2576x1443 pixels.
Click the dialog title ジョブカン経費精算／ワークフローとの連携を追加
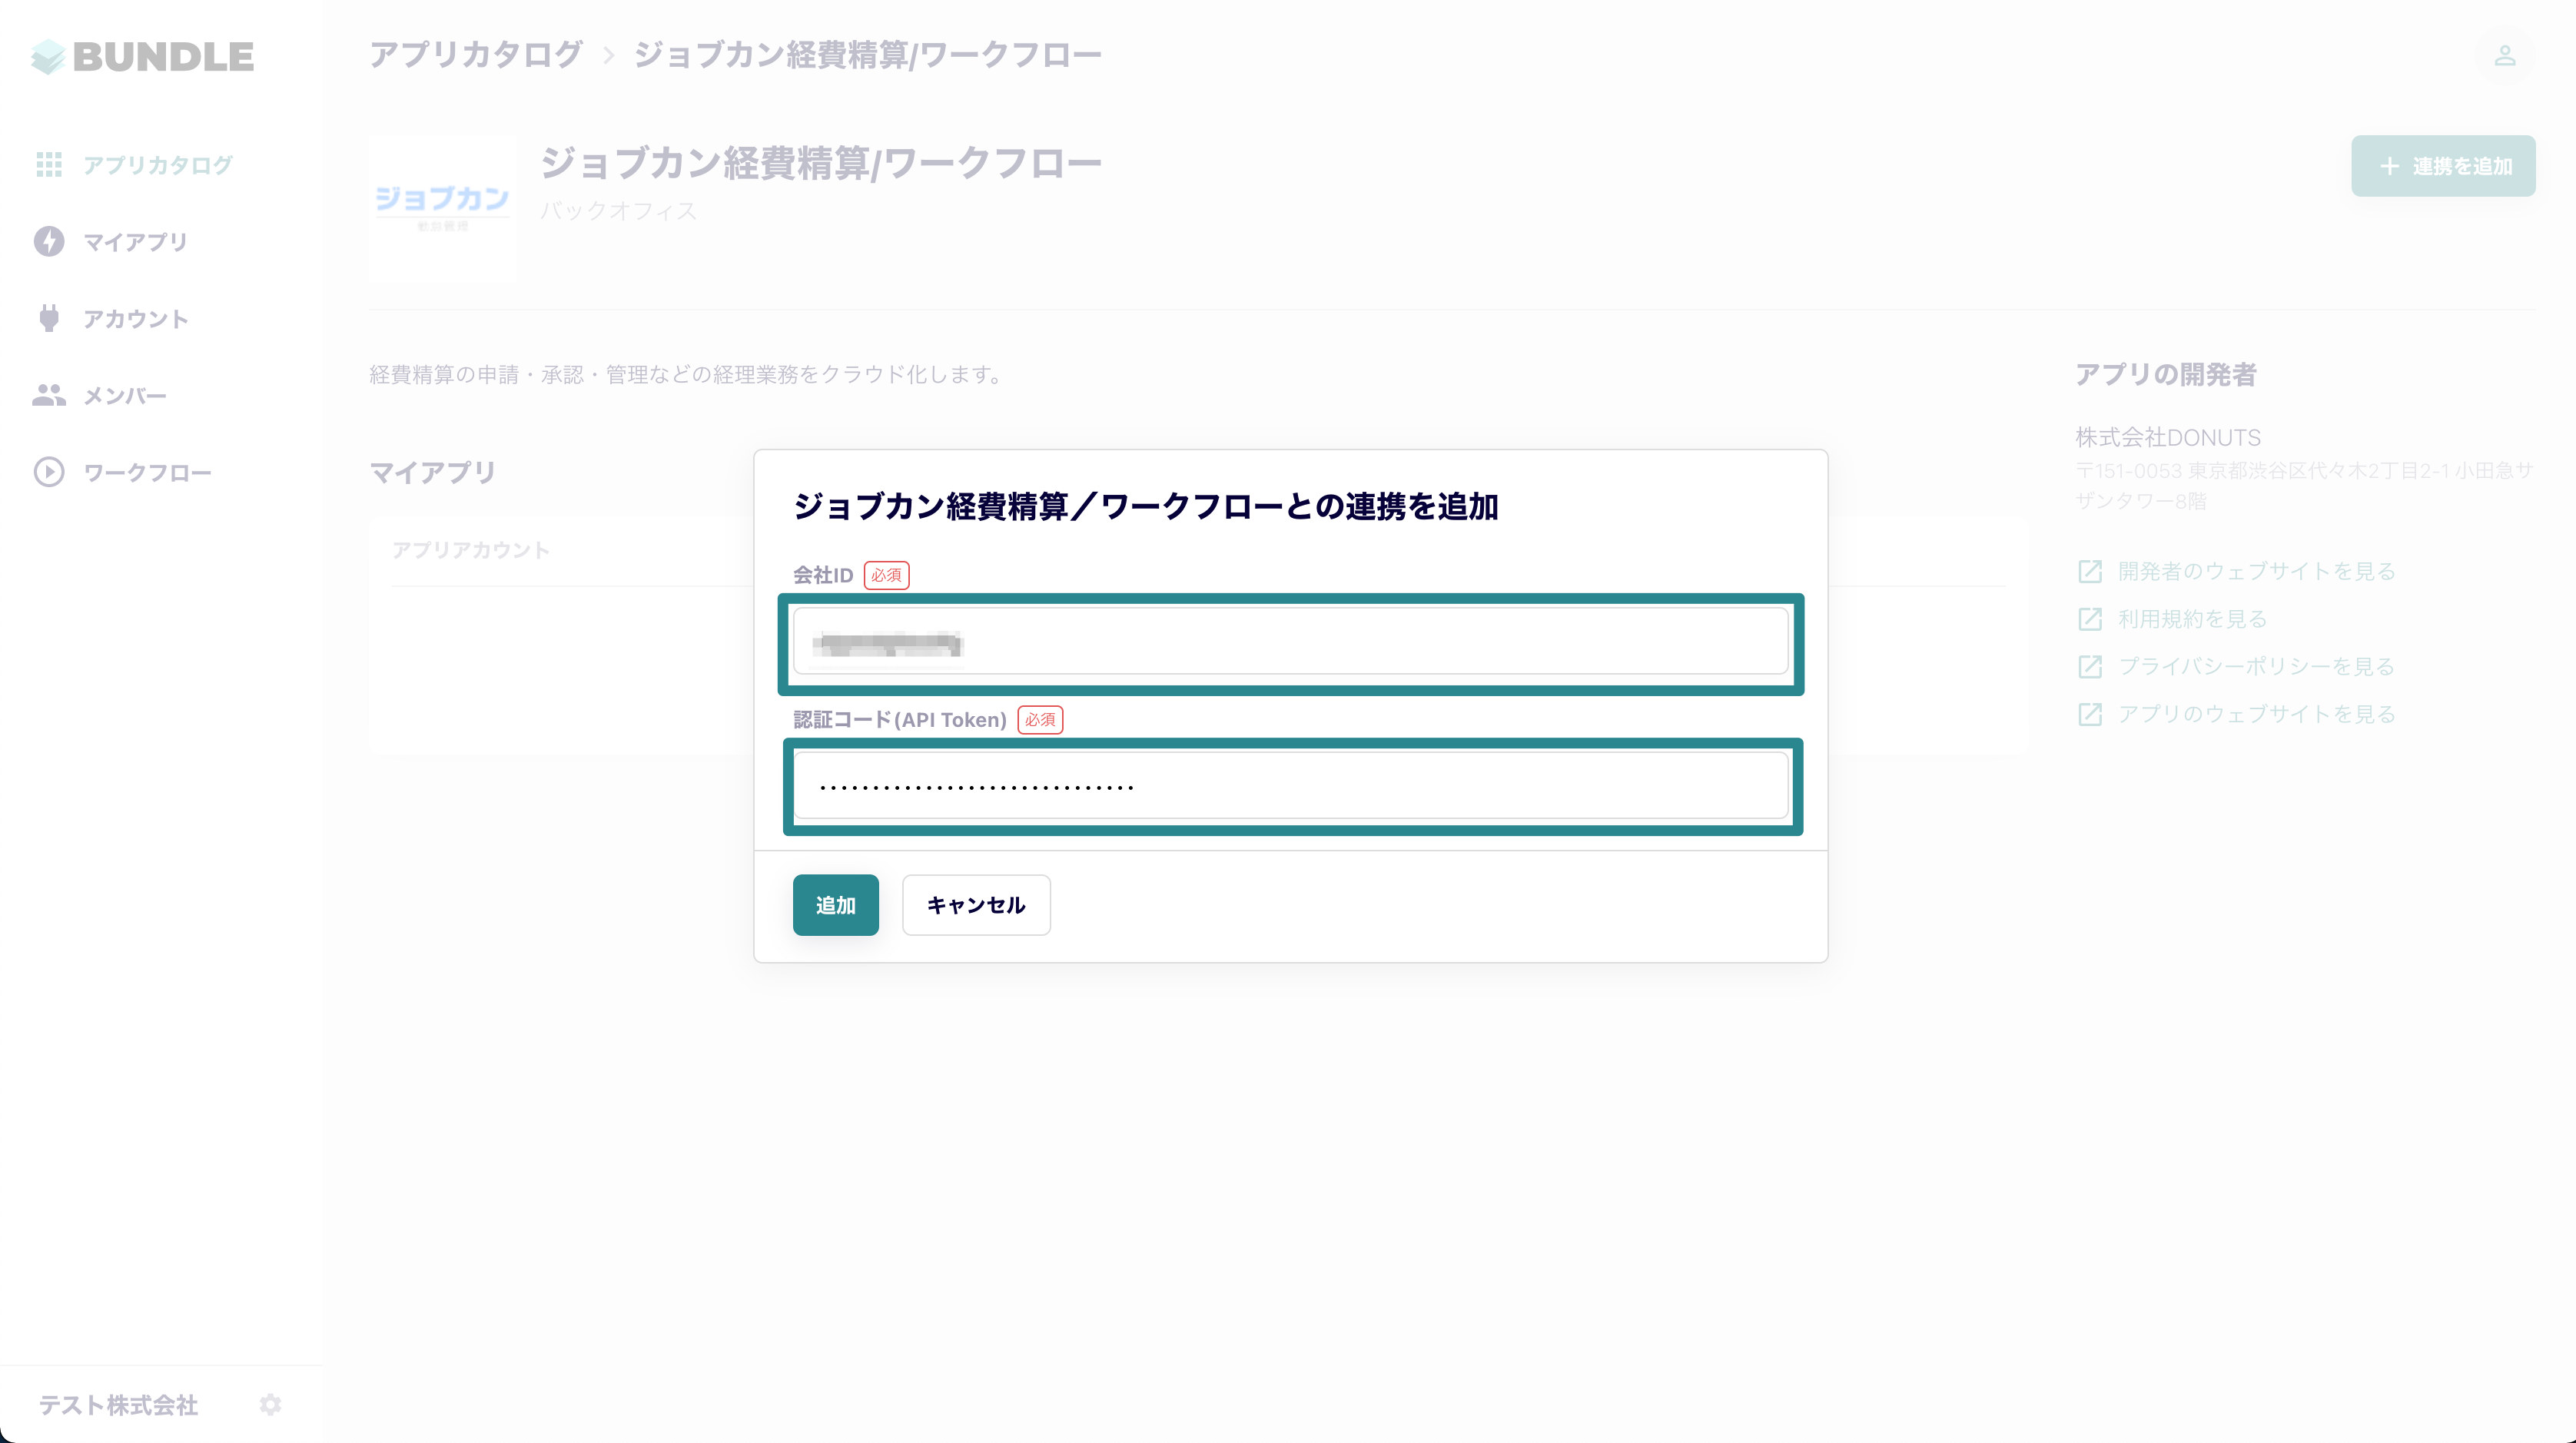tap(1146, 507)
